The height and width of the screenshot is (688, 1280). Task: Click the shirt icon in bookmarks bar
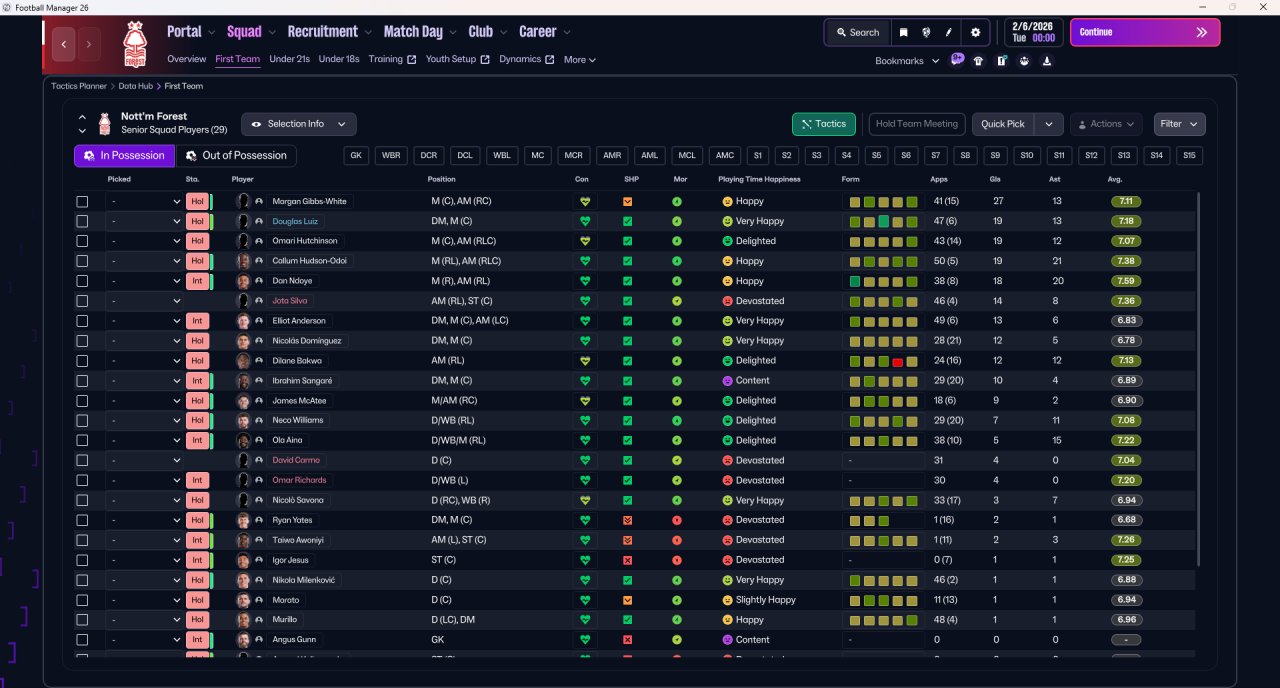[978, 60]
